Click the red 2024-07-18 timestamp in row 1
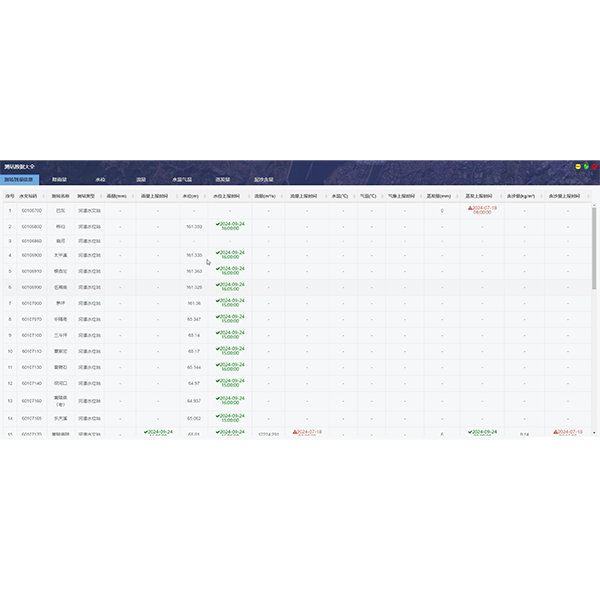 (x=484, y=210)
